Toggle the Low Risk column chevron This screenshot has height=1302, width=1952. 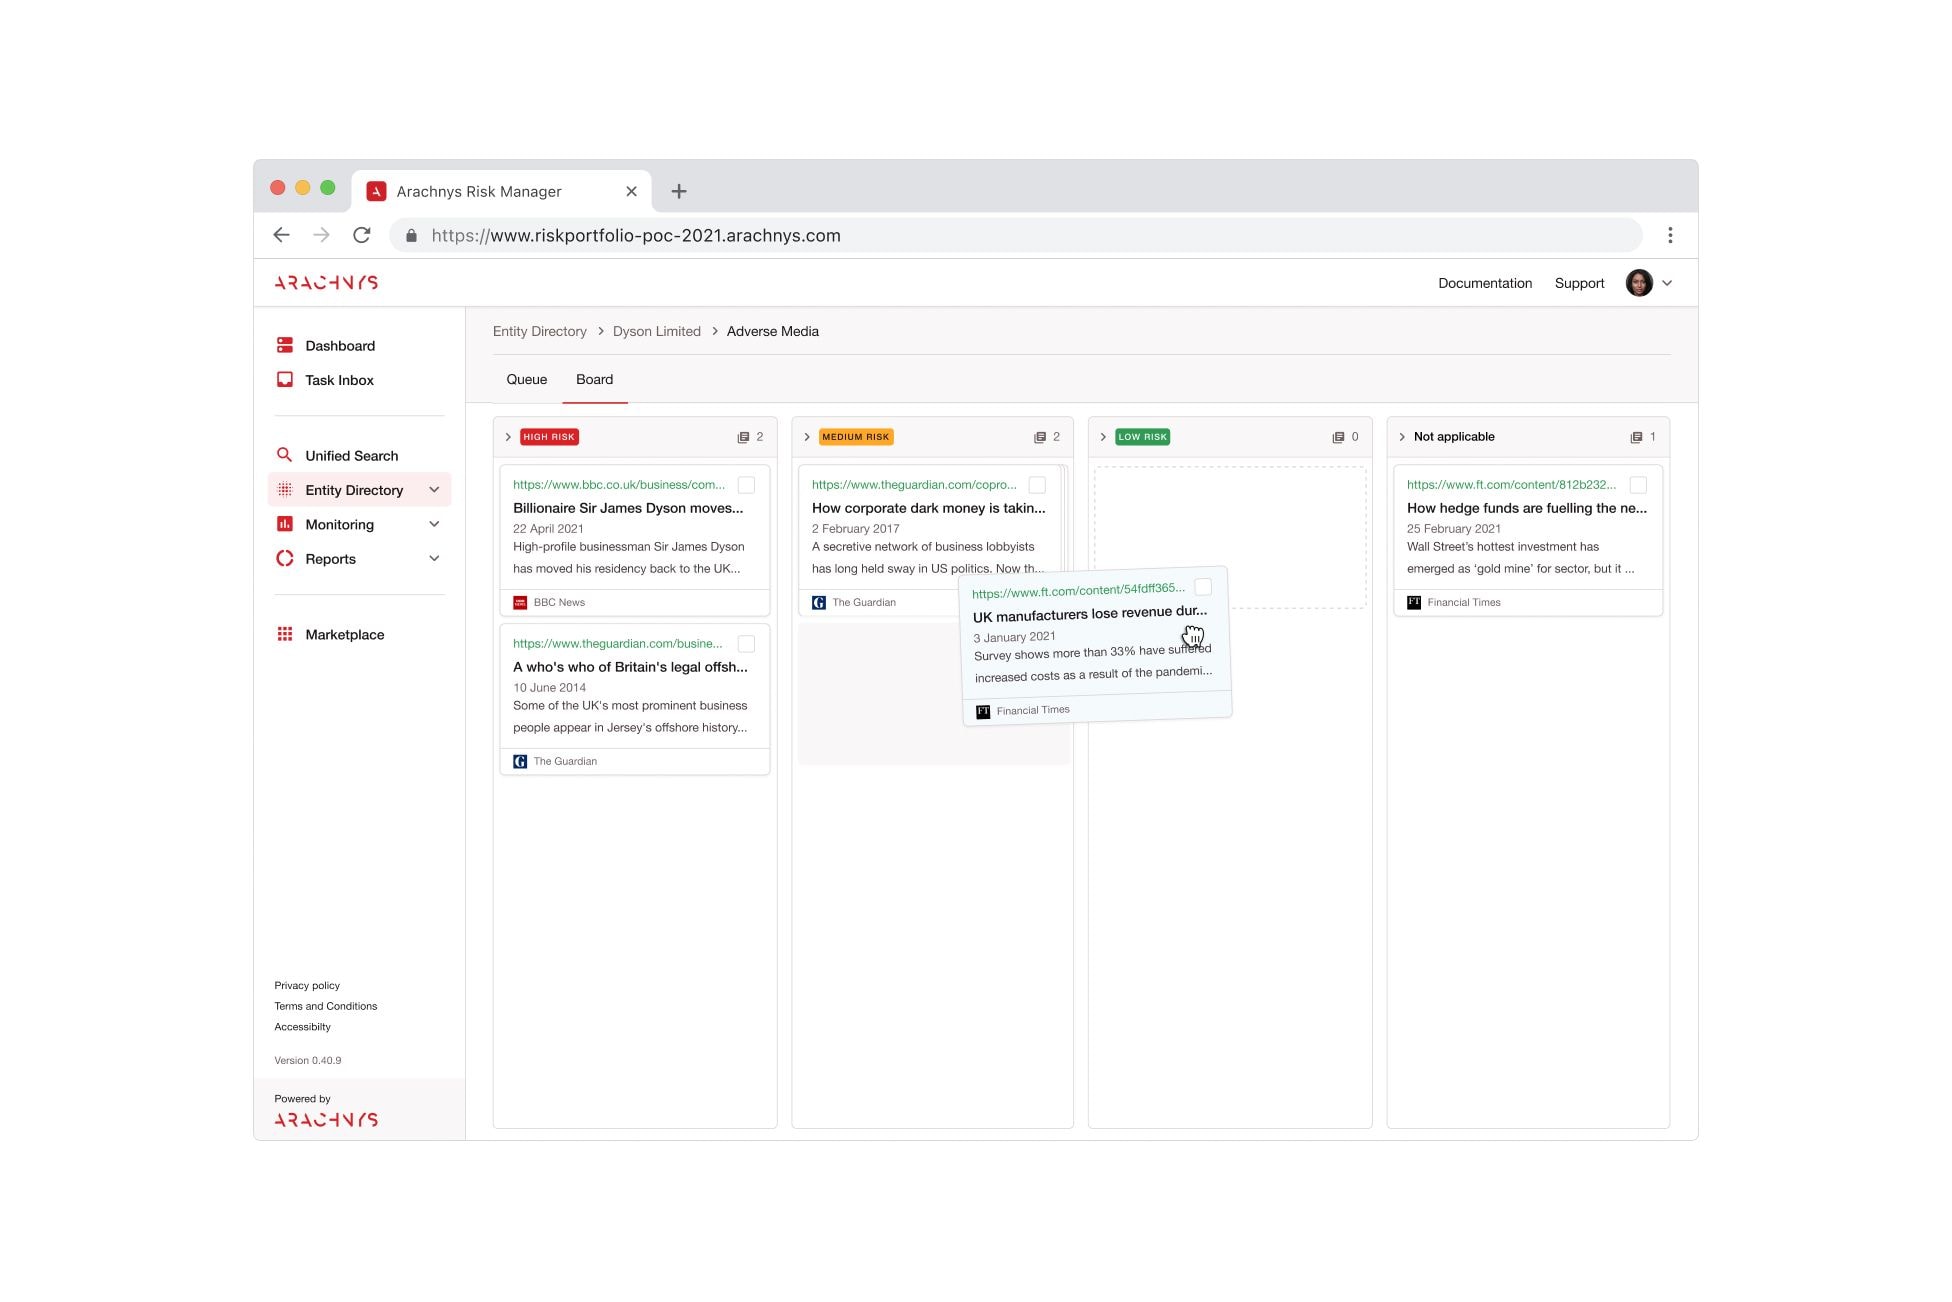point(1103,437)
